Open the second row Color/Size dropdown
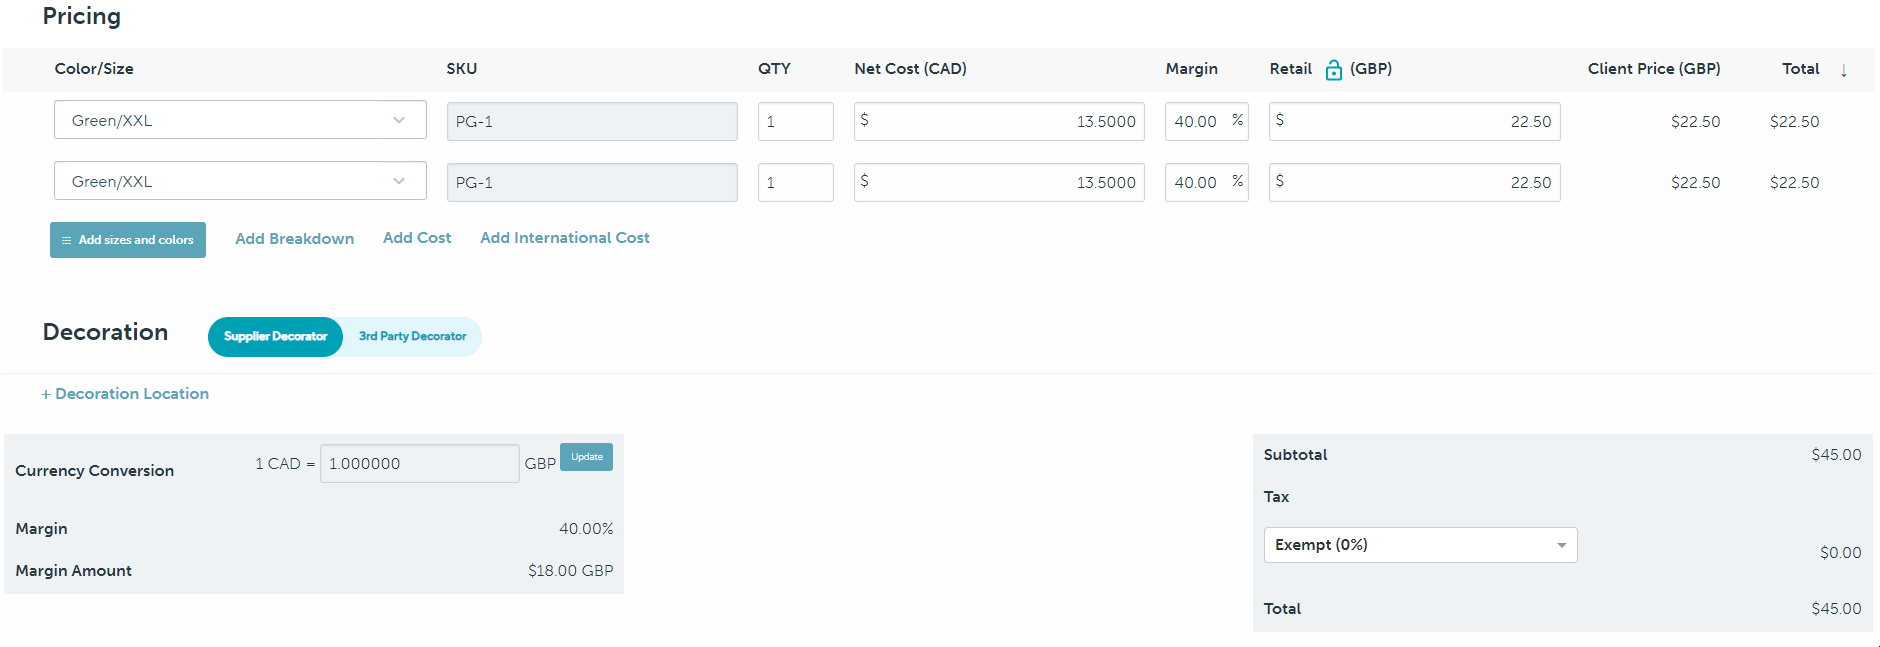Viewport: 1880px width, 647px height. click(240, 182)
